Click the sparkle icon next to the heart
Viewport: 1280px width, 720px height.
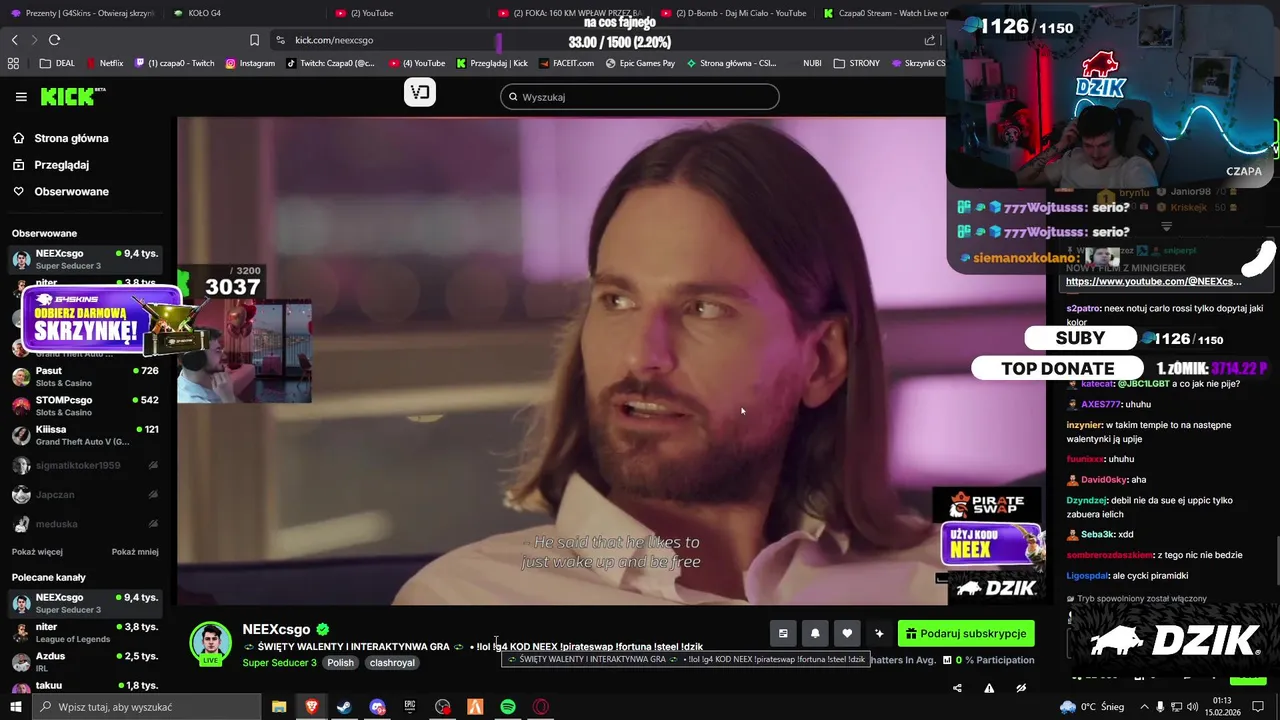879,633
